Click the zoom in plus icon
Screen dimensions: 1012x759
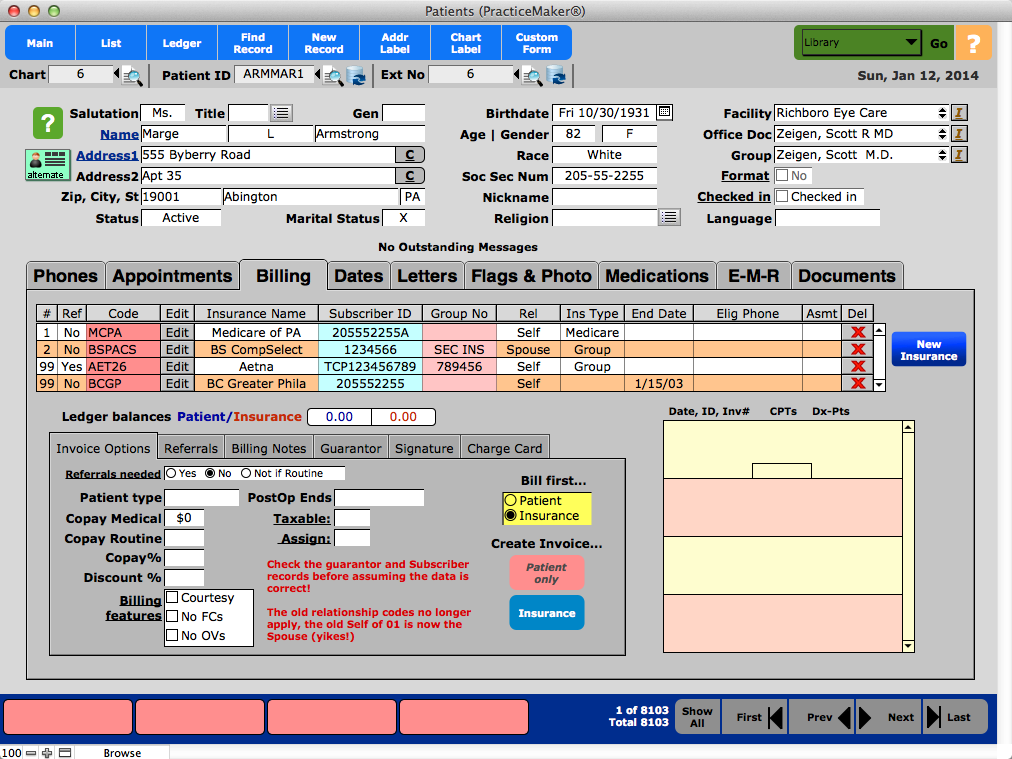(x=47, y=753)
